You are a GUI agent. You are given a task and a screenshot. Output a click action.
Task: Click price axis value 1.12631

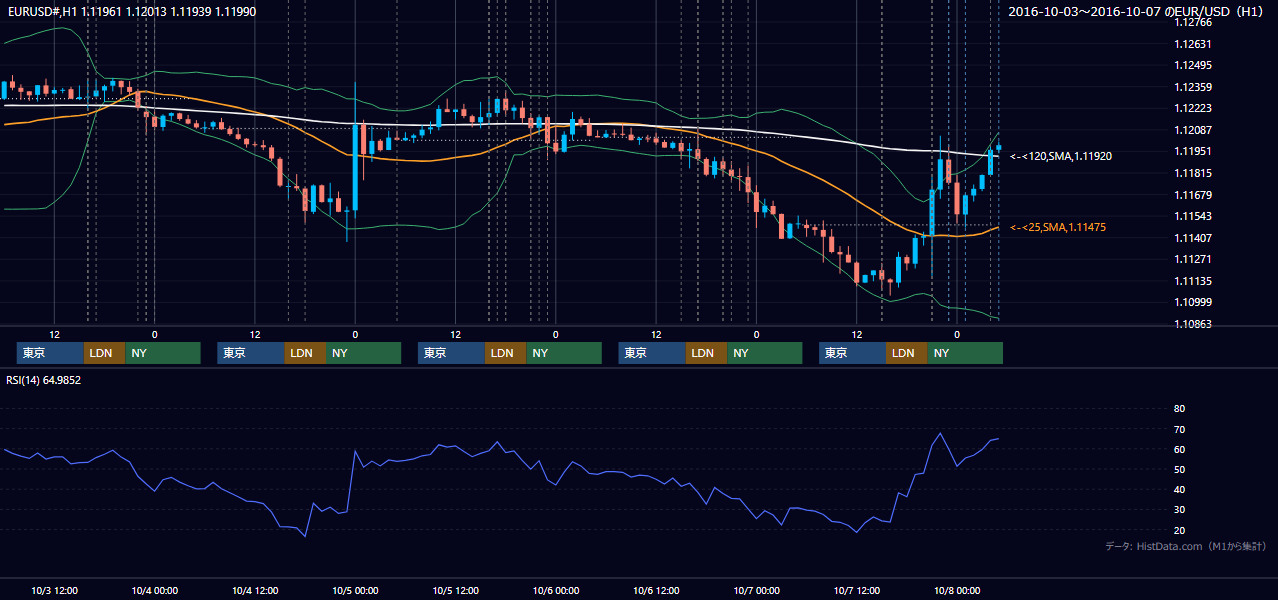coord(1192,44)
